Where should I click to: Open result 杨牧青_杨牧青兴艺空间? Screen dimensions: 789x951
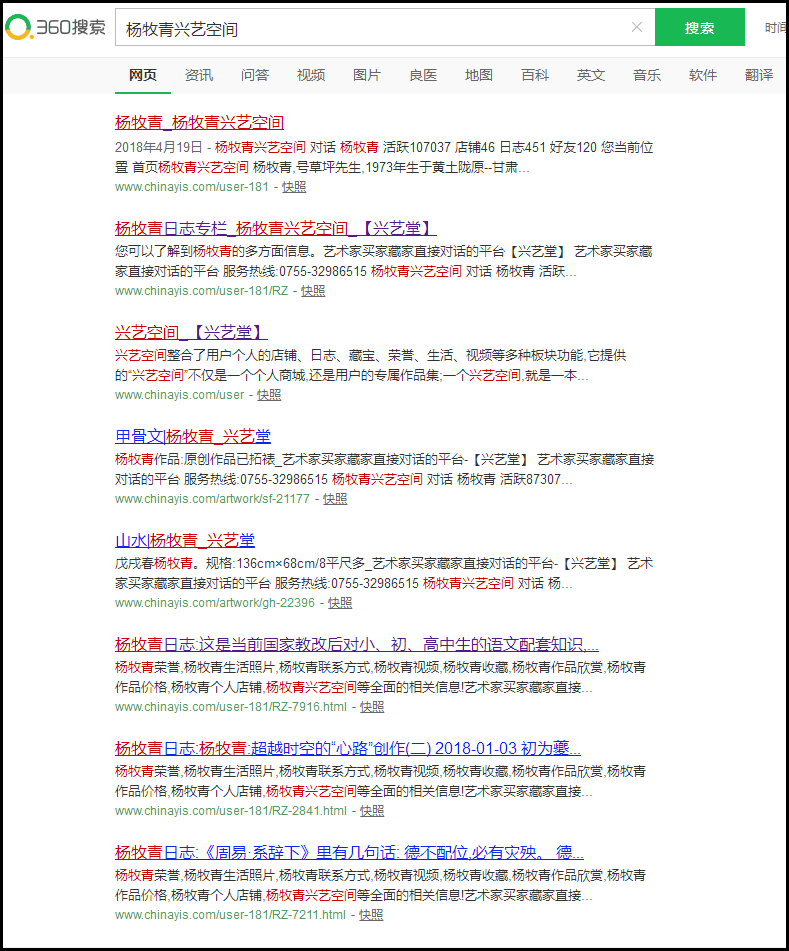[199, 123]
